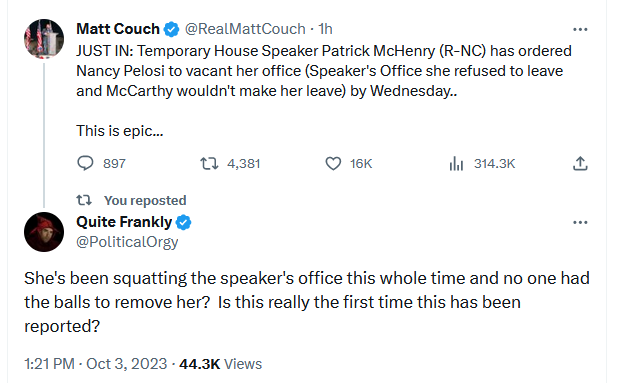Viewport: 617px width, 383px height.
Task: Open Matt Couch's profile picture
Action: pyautogui.click(x=44, y=39)
